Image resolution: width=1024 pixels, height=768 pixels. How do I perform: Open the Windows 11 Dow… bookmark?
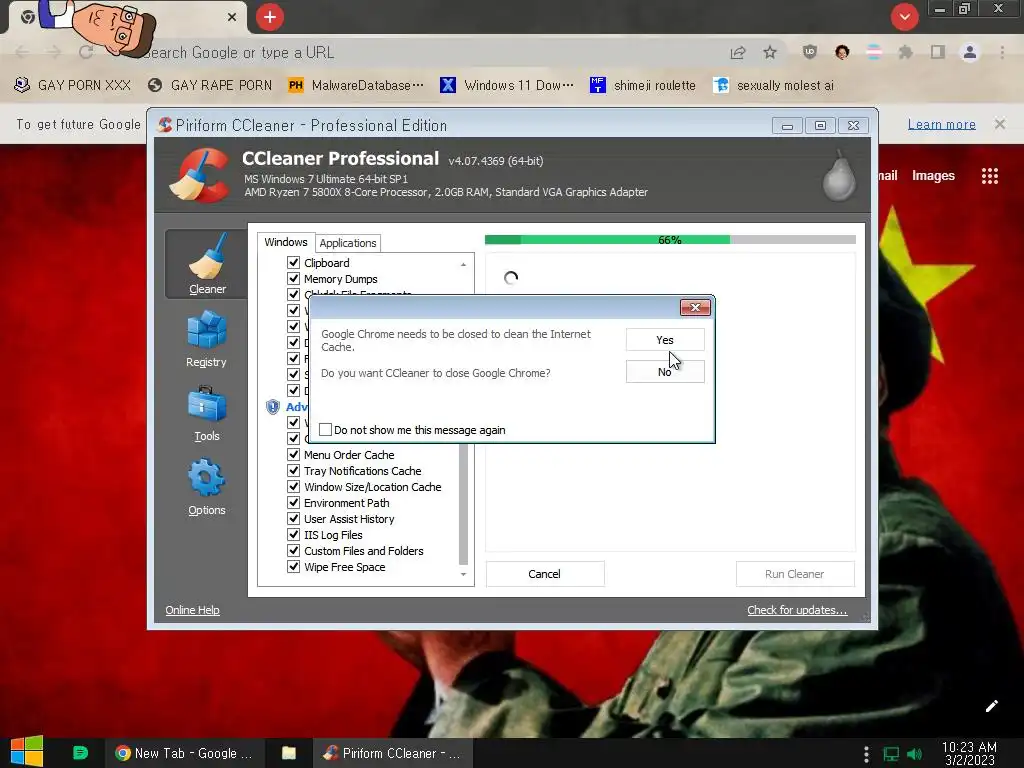507,86
